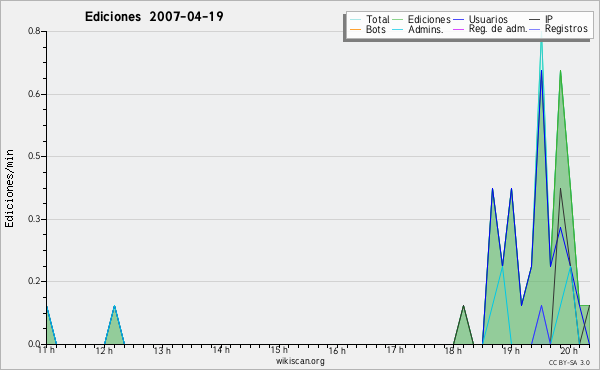Click the 11 h x-axis tick label
Image resolution: width=600 pixels, height=370 pixels.
click(x=47, y=350)
